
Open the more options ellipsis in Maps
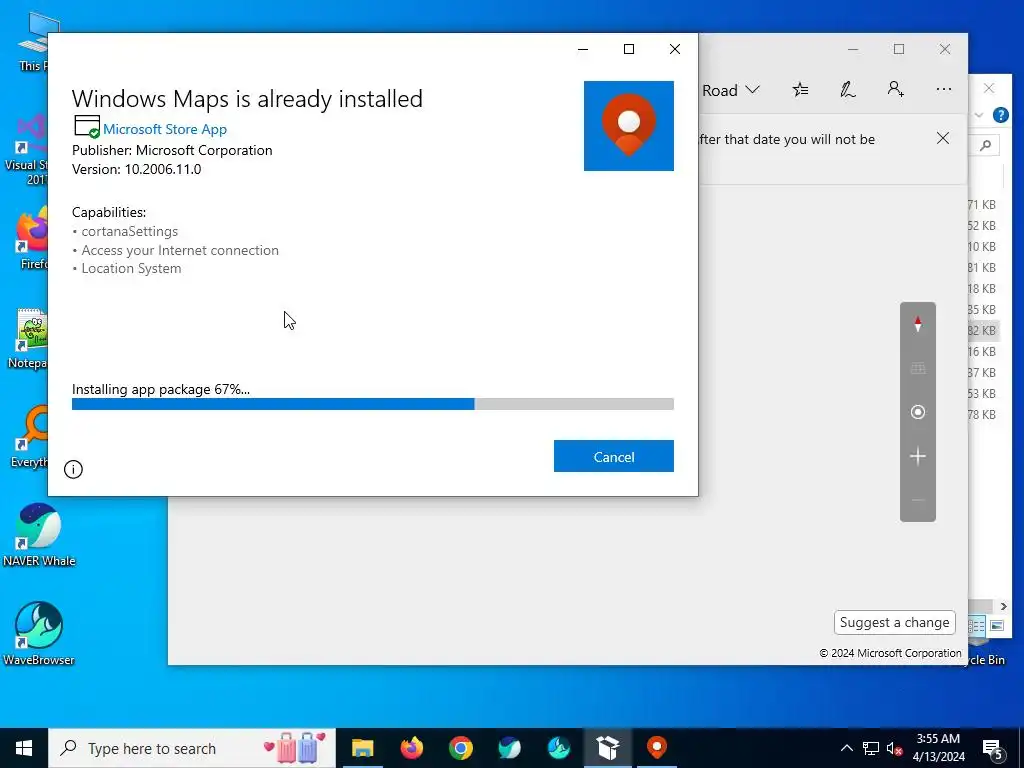943,89
